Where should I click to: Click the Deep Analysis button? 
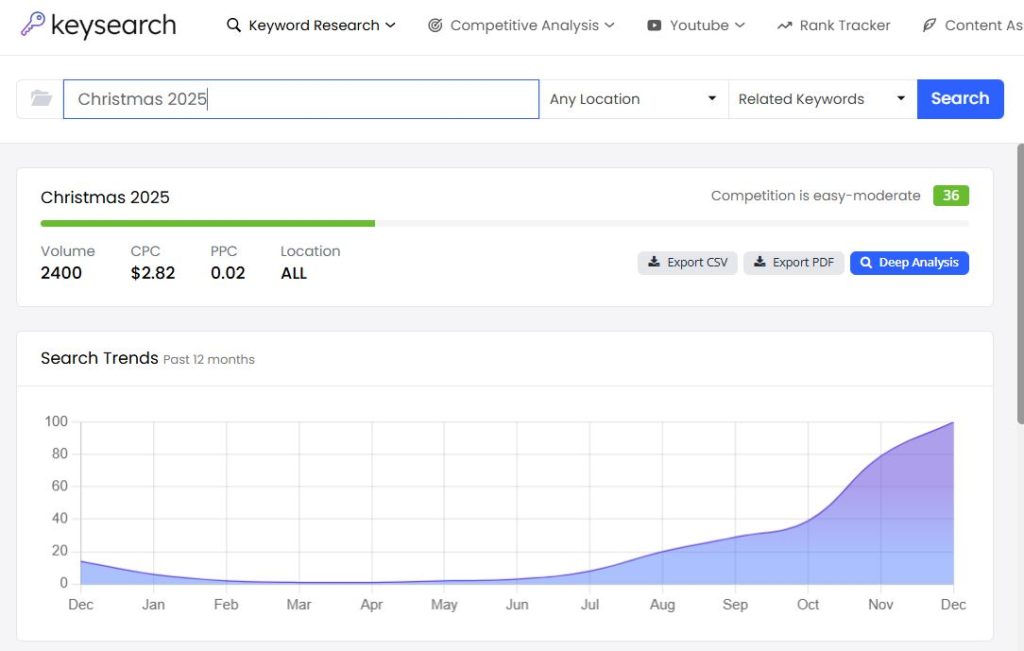tap(909, 263)
